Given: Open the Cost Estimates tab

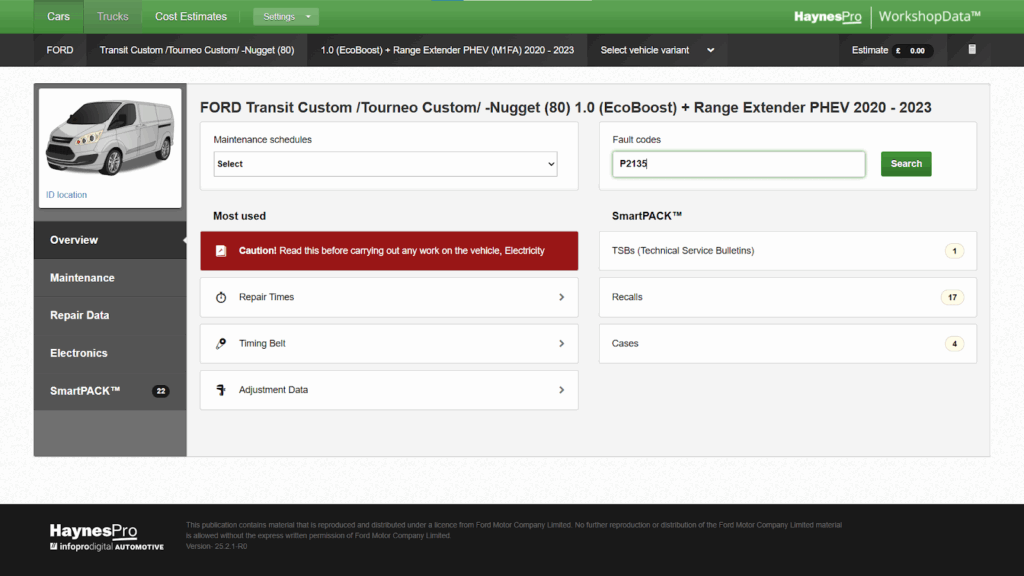Looking at the screenshot, I should point(191,17).
